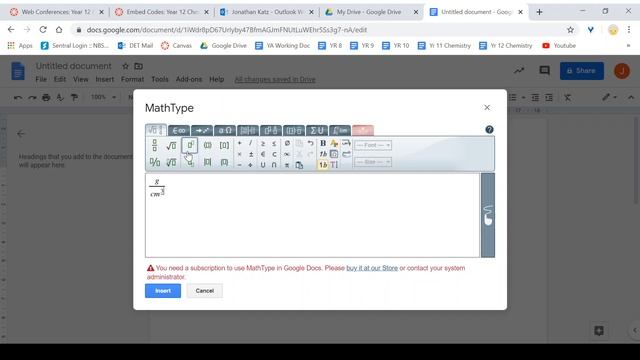
Task: Insert the union symbol
Action: tap(263, 165)
